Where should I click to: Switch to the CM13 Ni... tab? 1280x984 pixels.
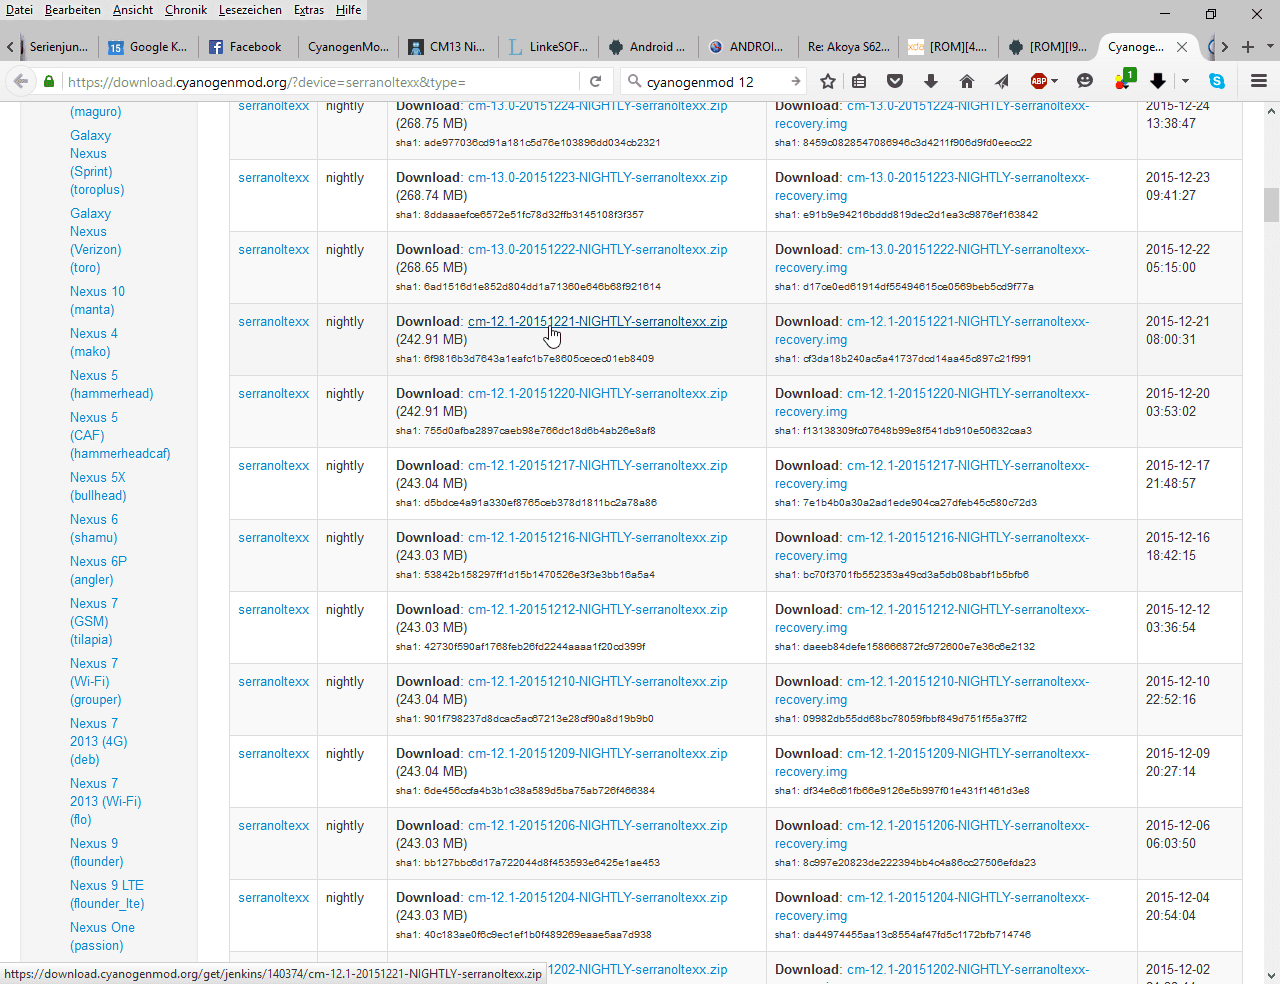[447, 47]
